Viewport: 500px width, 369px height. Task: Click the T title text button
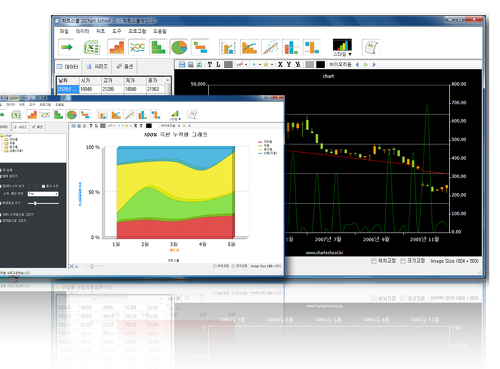210,64
